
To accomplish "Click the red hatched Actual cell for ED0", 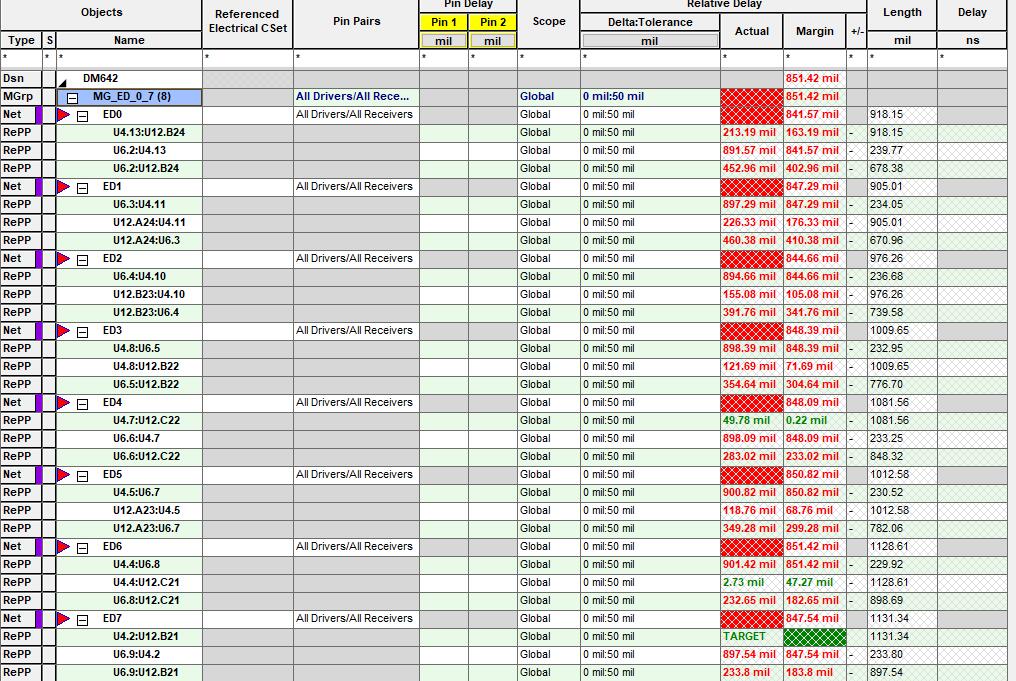I will pos(752,115).
